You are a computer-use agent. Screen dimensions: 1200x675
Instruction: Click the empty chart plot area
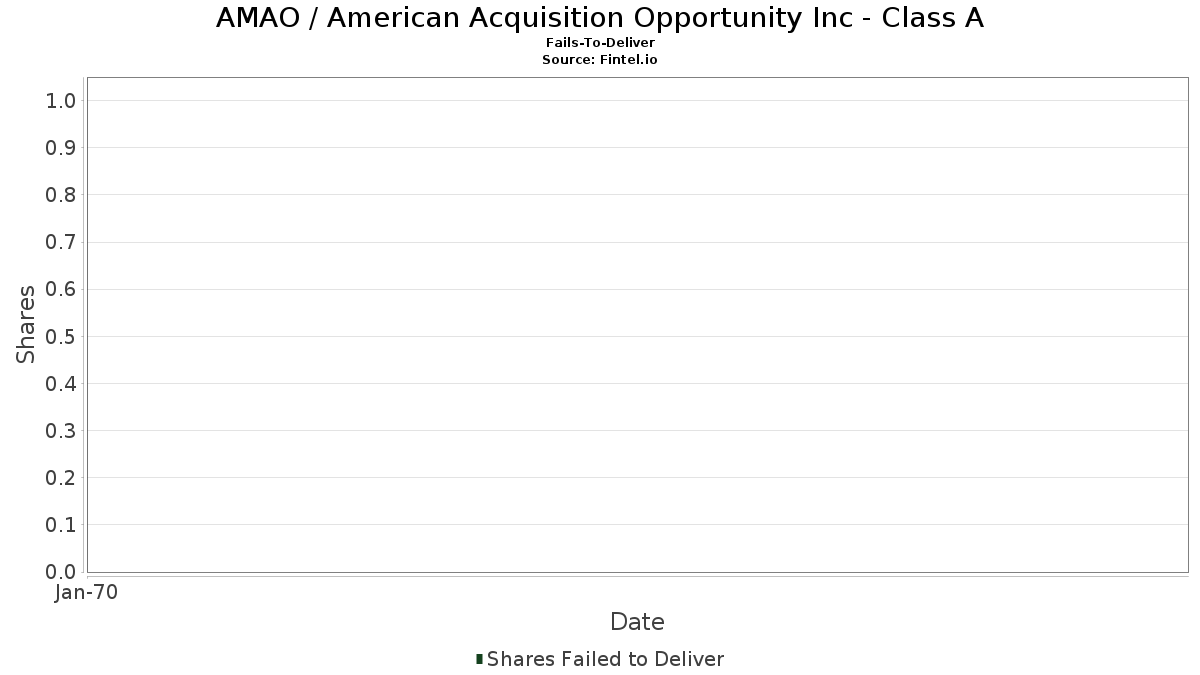click(637, 325)
